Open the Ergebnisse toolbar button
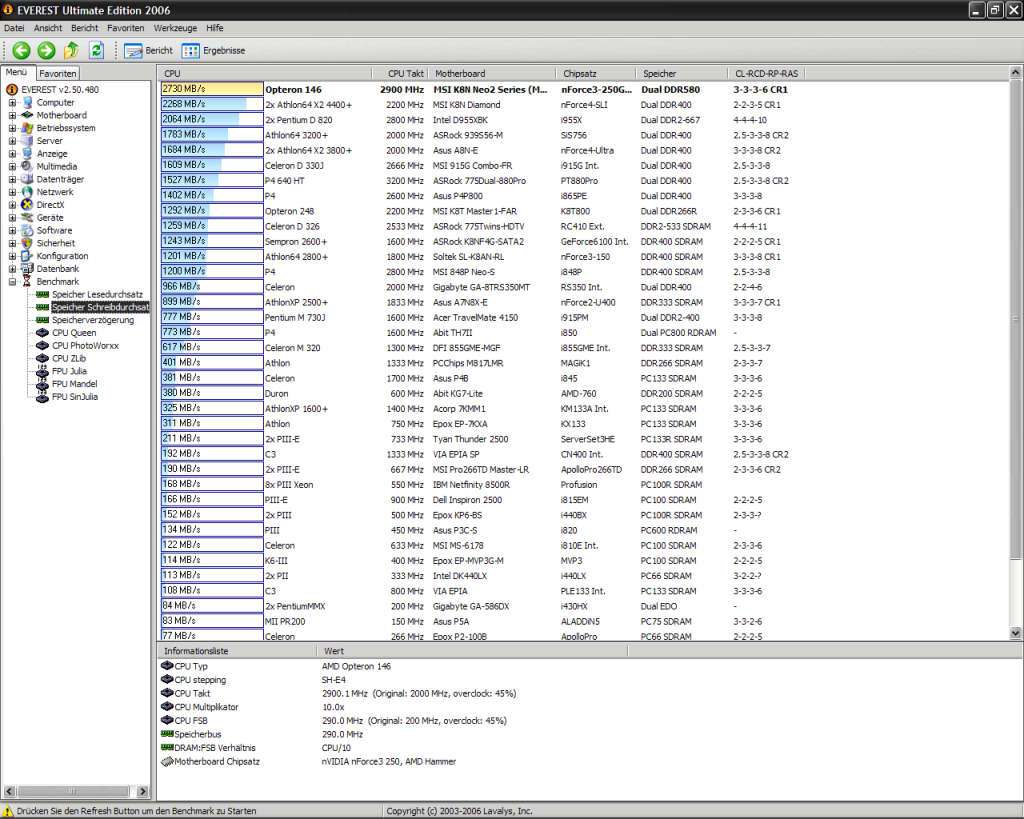Image resolution: width=1024 pixels, height=819 pixels. [214, 50]
